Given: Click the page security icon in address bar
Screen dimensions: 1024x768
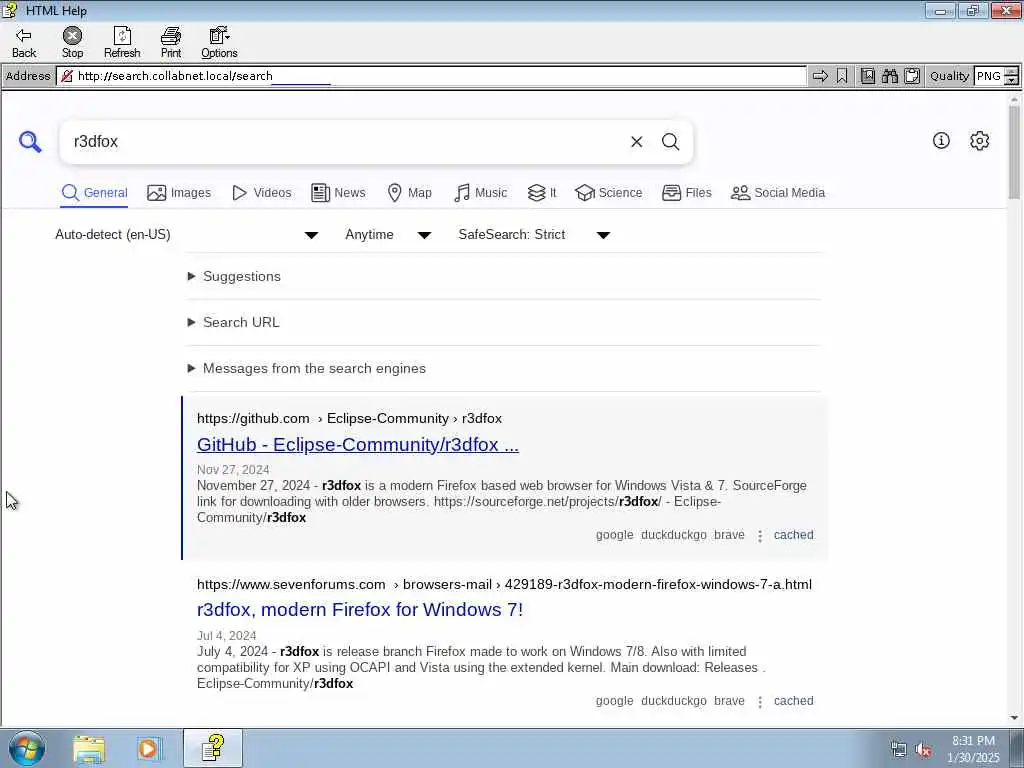Looking at the screenshot, I should click(67, 76).
